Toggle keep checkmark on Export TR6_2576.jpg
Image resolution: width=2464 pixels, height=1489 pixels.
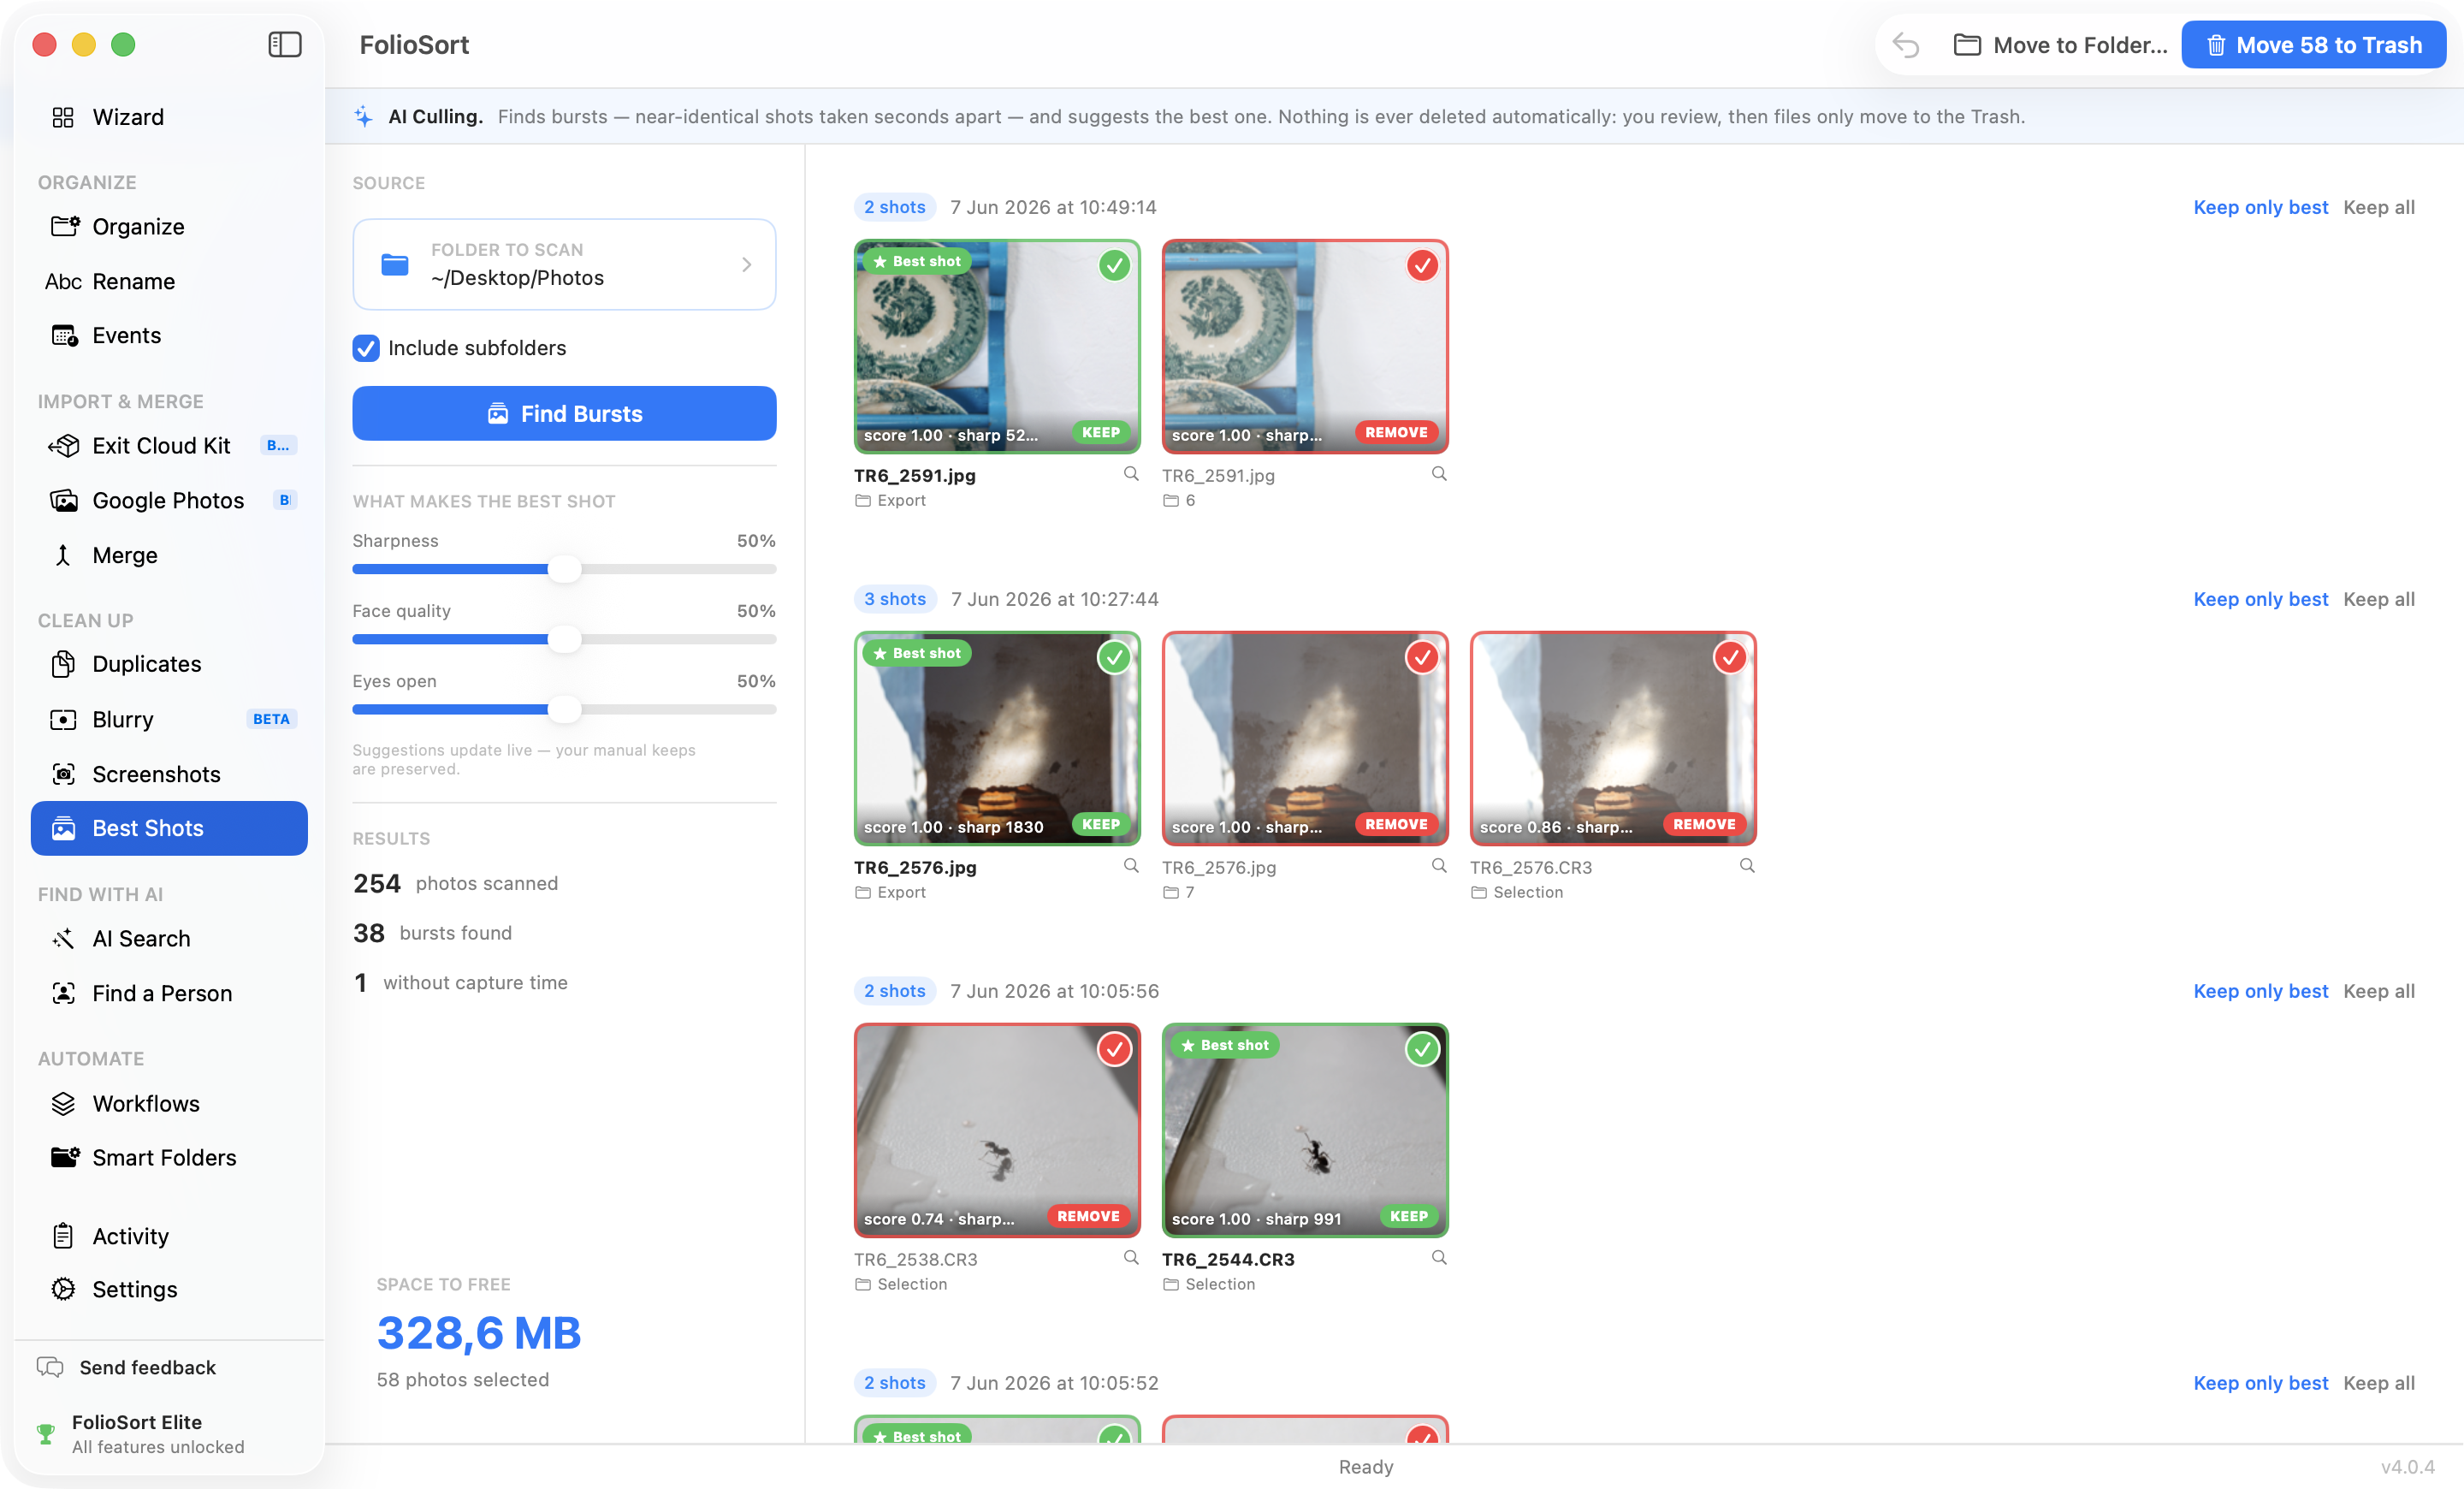(1114, 657)
